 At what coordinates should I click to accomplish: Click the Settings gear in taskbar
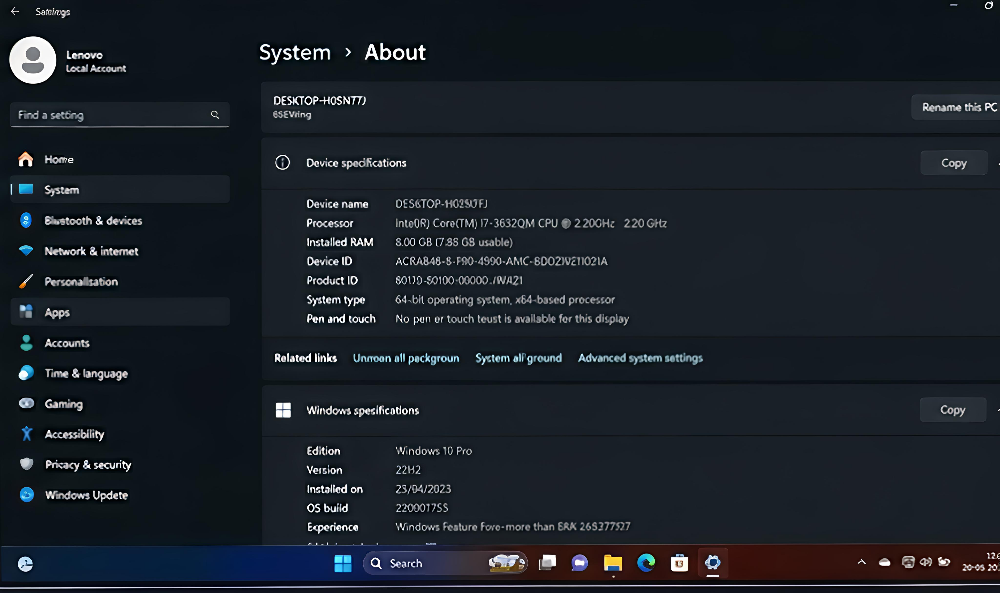[x=712, y=564]
